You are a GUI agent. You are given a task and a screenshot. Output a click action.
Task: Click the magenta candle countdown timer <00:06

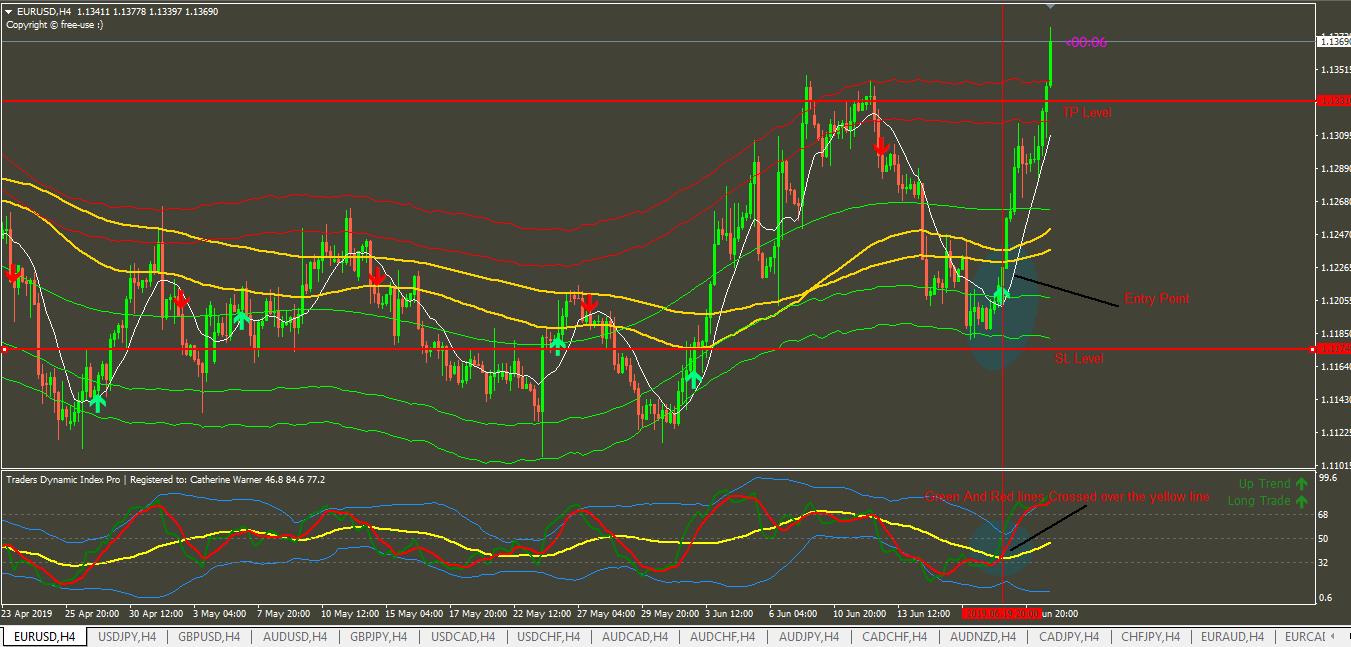tap(1086, 42)
